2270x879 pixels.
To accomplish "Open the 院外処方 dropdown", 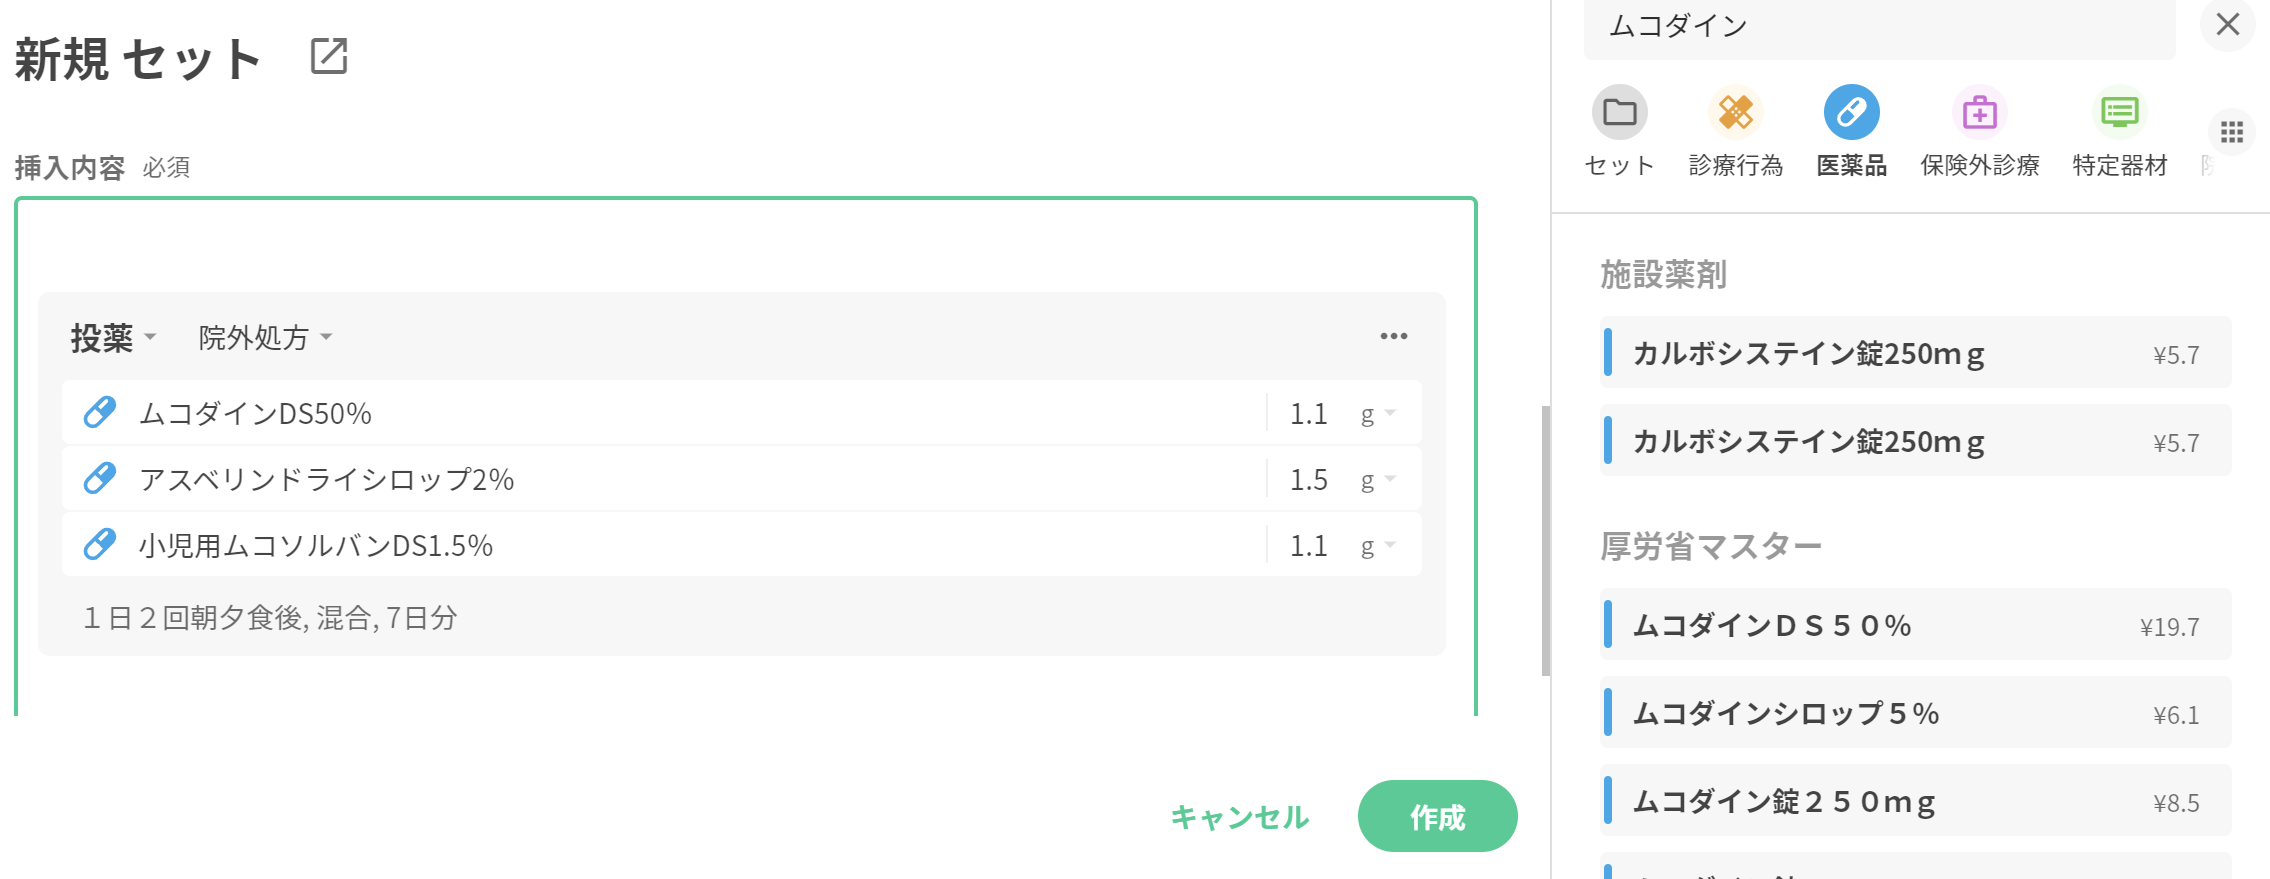I will (265, 338).
